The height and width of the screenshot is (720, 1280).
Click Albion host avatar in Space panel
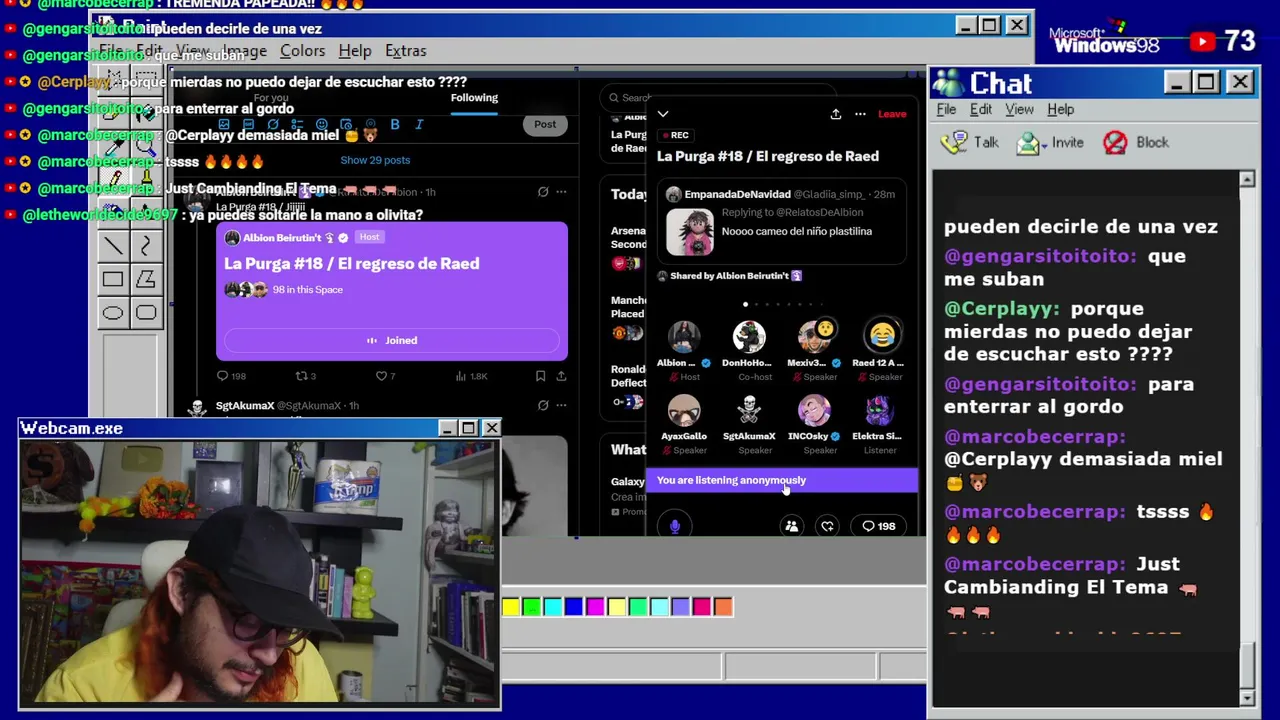point(684,337)
